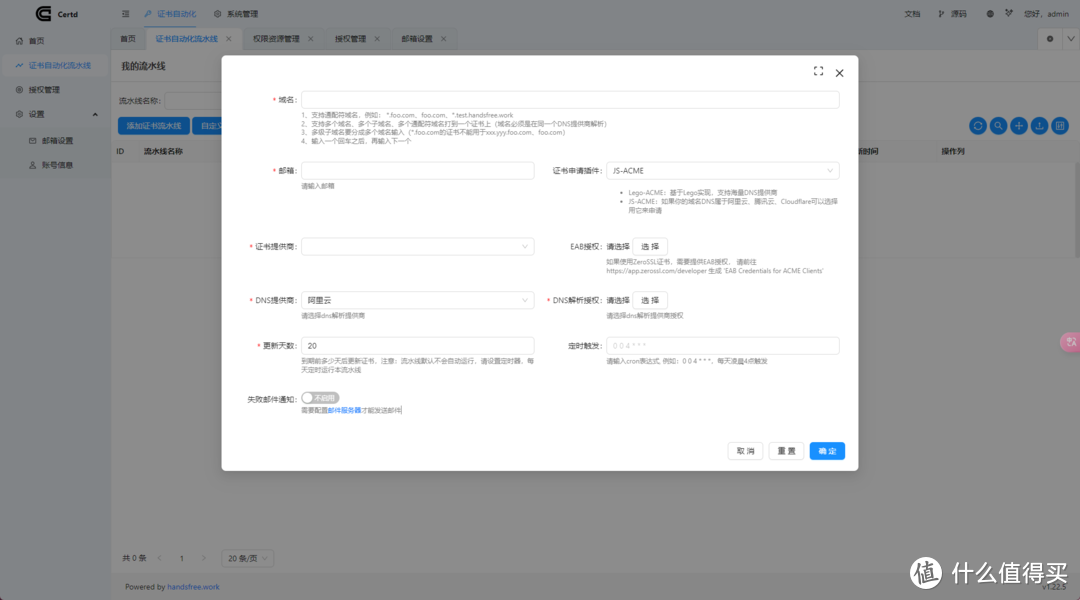Open the 20 条/页 page size selector

tap(243, 557)
